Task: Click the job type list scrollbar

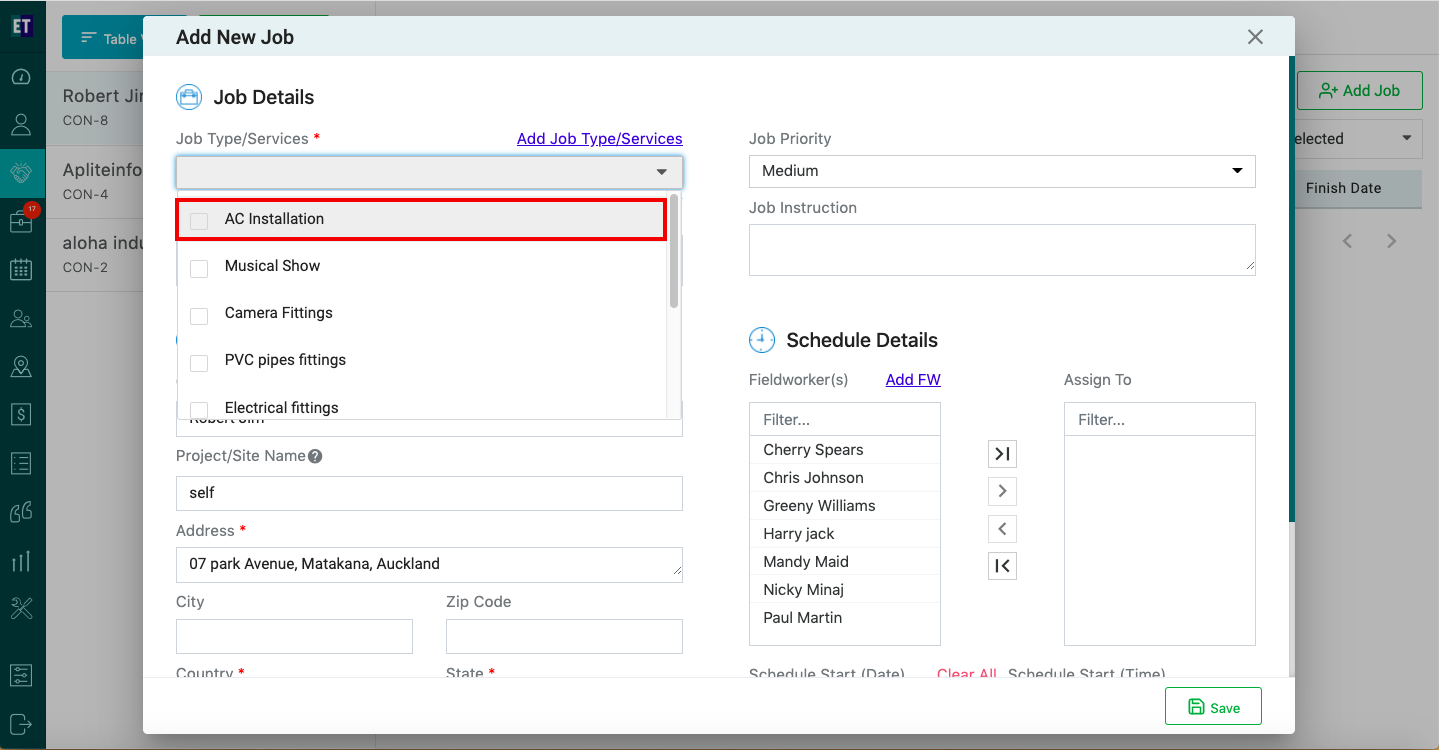Action: [x=674, y=251]
